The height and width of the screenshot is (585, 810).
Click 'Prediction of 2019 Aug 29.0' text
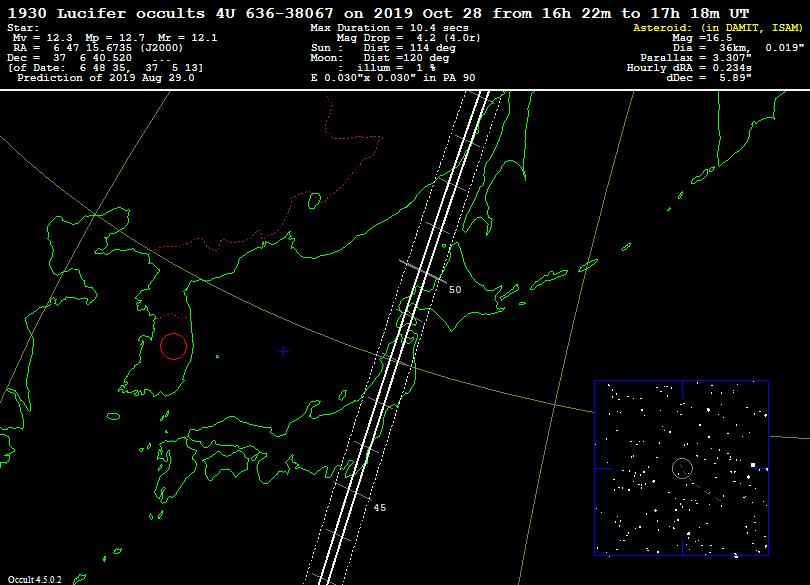tap(106, 78)
